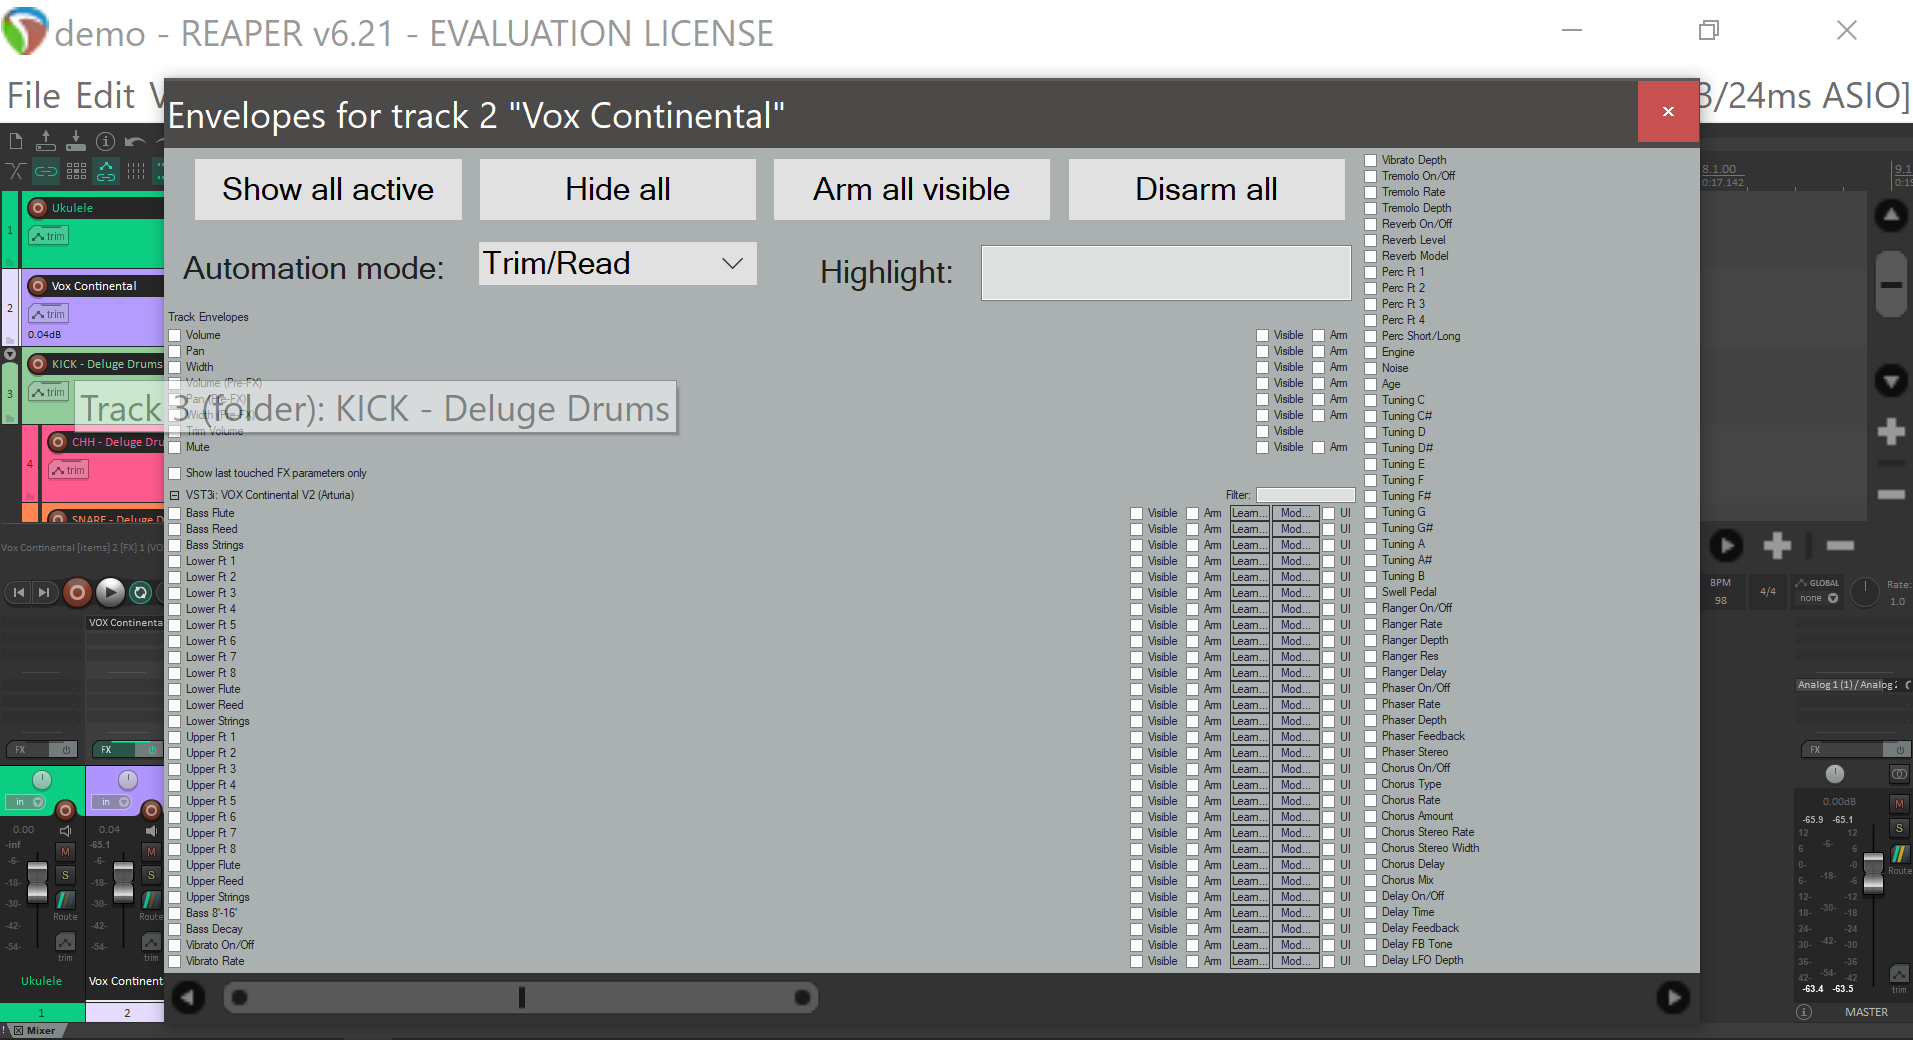Toggle master mono/stereo icon

pyautogui.click(x=1899, y=774)
